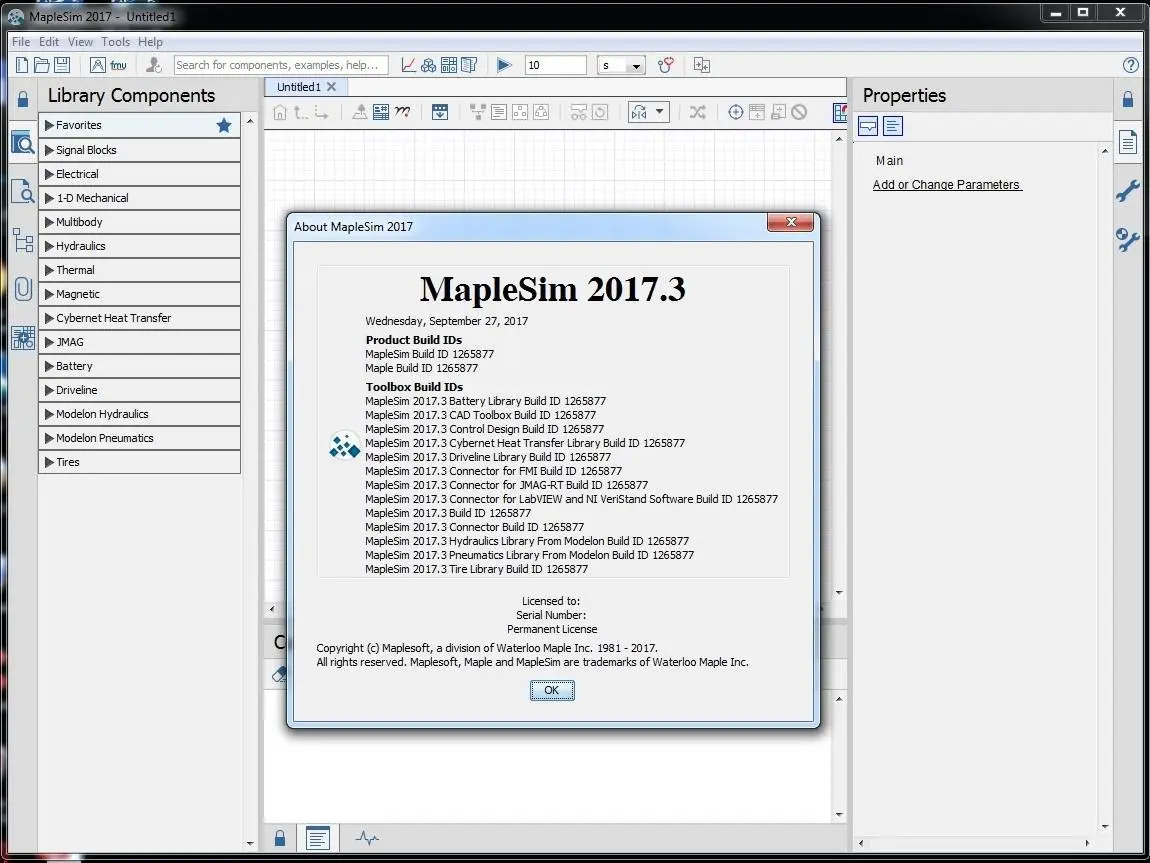This screenshot has height=863, width=1150.
Task: Expand the Signal Blocks palette
Action: [139, 150]
